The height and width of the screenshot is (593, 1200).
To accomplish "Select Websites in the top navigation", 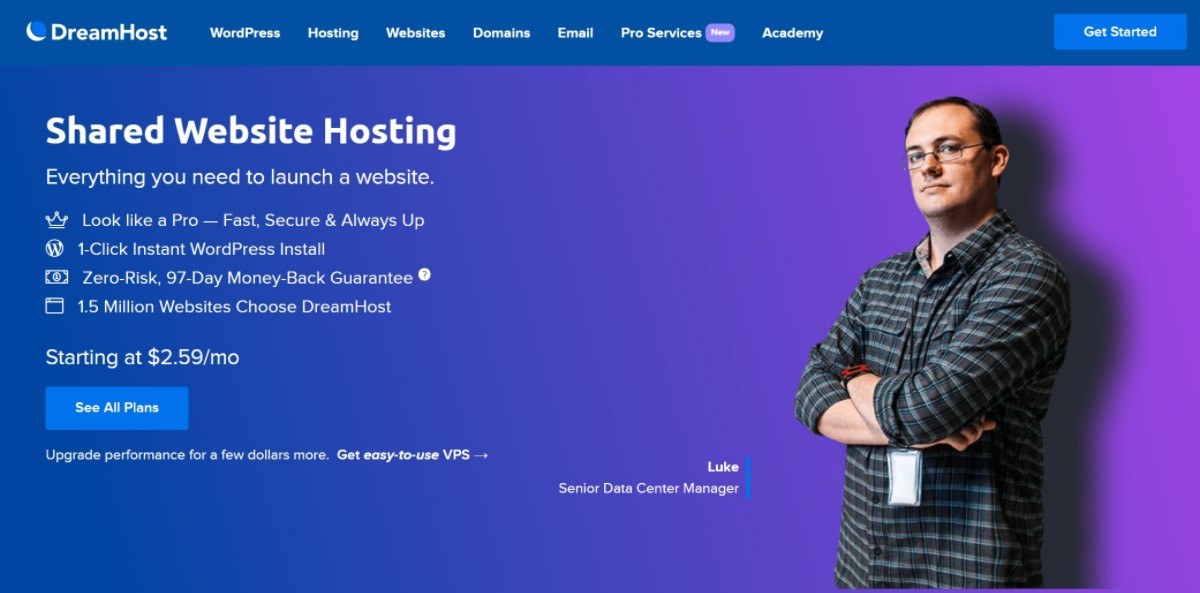I will (415, 33).
